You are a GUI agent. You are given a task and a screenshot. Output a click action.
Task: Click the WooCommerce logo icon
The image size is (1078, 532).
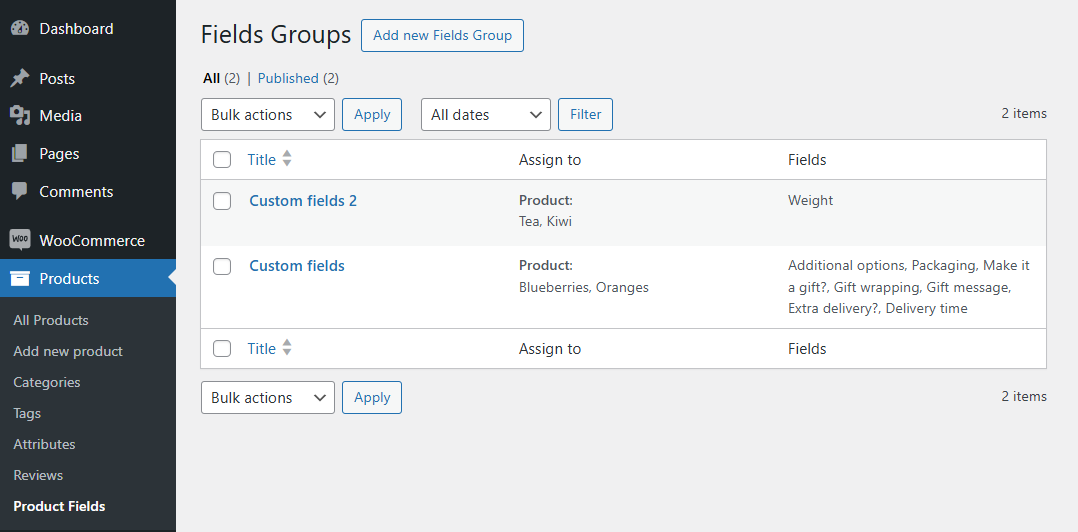point(20,241)
